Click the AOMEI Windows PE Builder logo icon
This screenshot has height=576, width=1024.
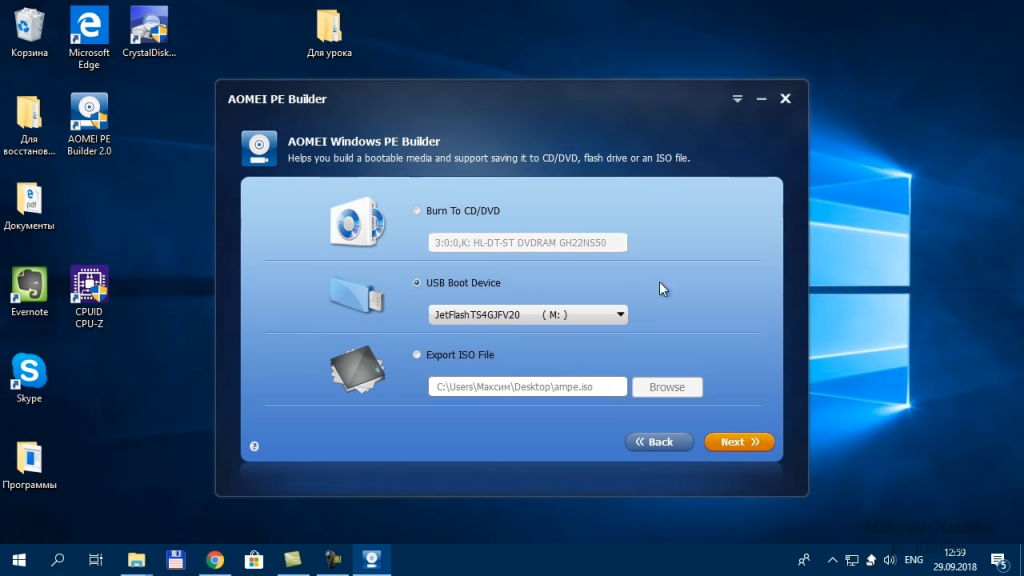point(259,148)
